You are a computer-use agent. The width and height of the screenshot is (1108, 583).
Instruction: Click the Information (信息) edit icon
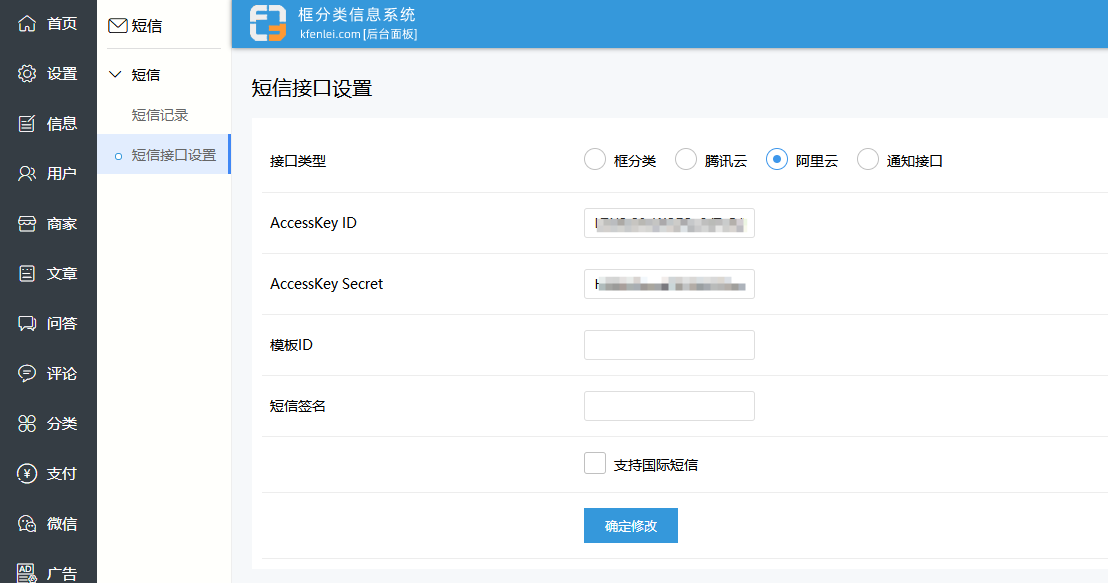point(27,123)
